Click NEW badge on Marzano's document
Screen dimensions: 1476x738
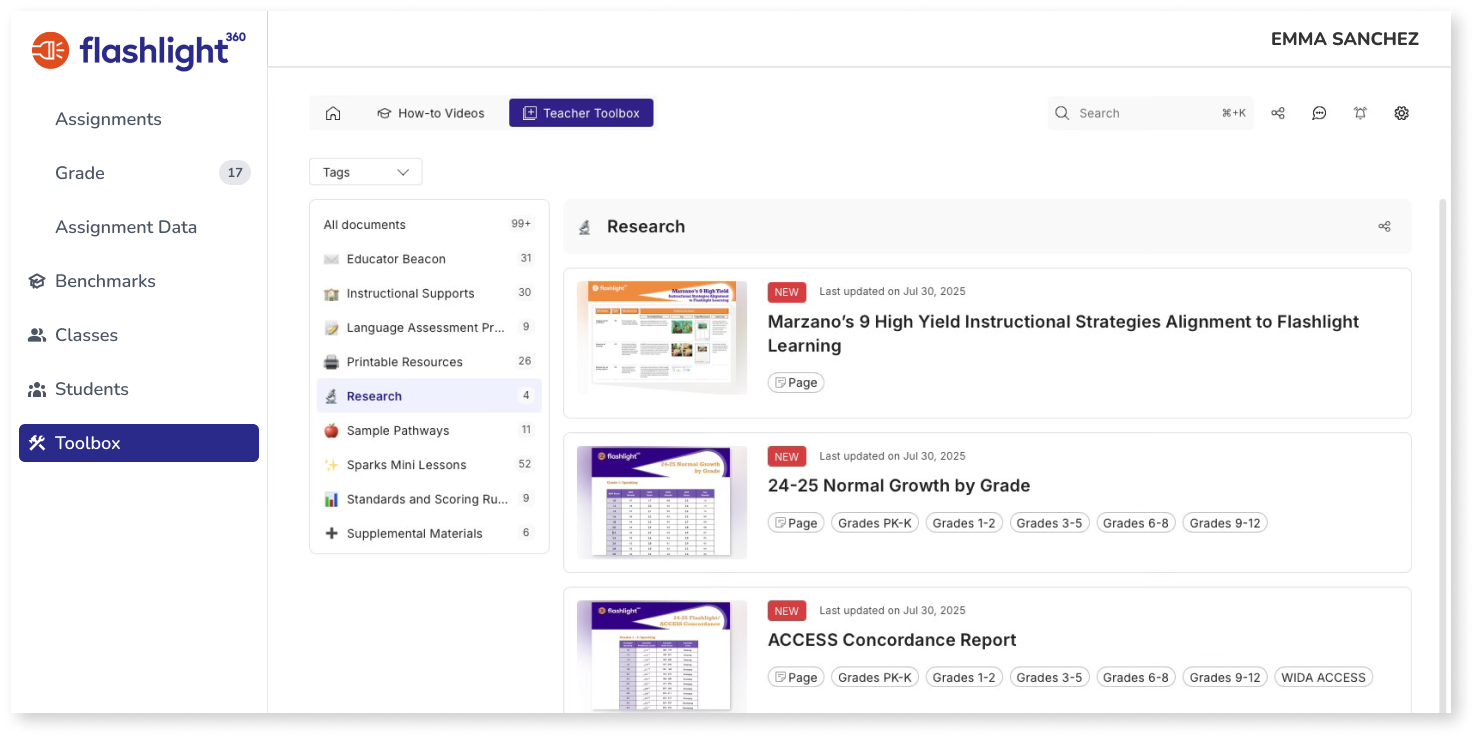point(787,292)
